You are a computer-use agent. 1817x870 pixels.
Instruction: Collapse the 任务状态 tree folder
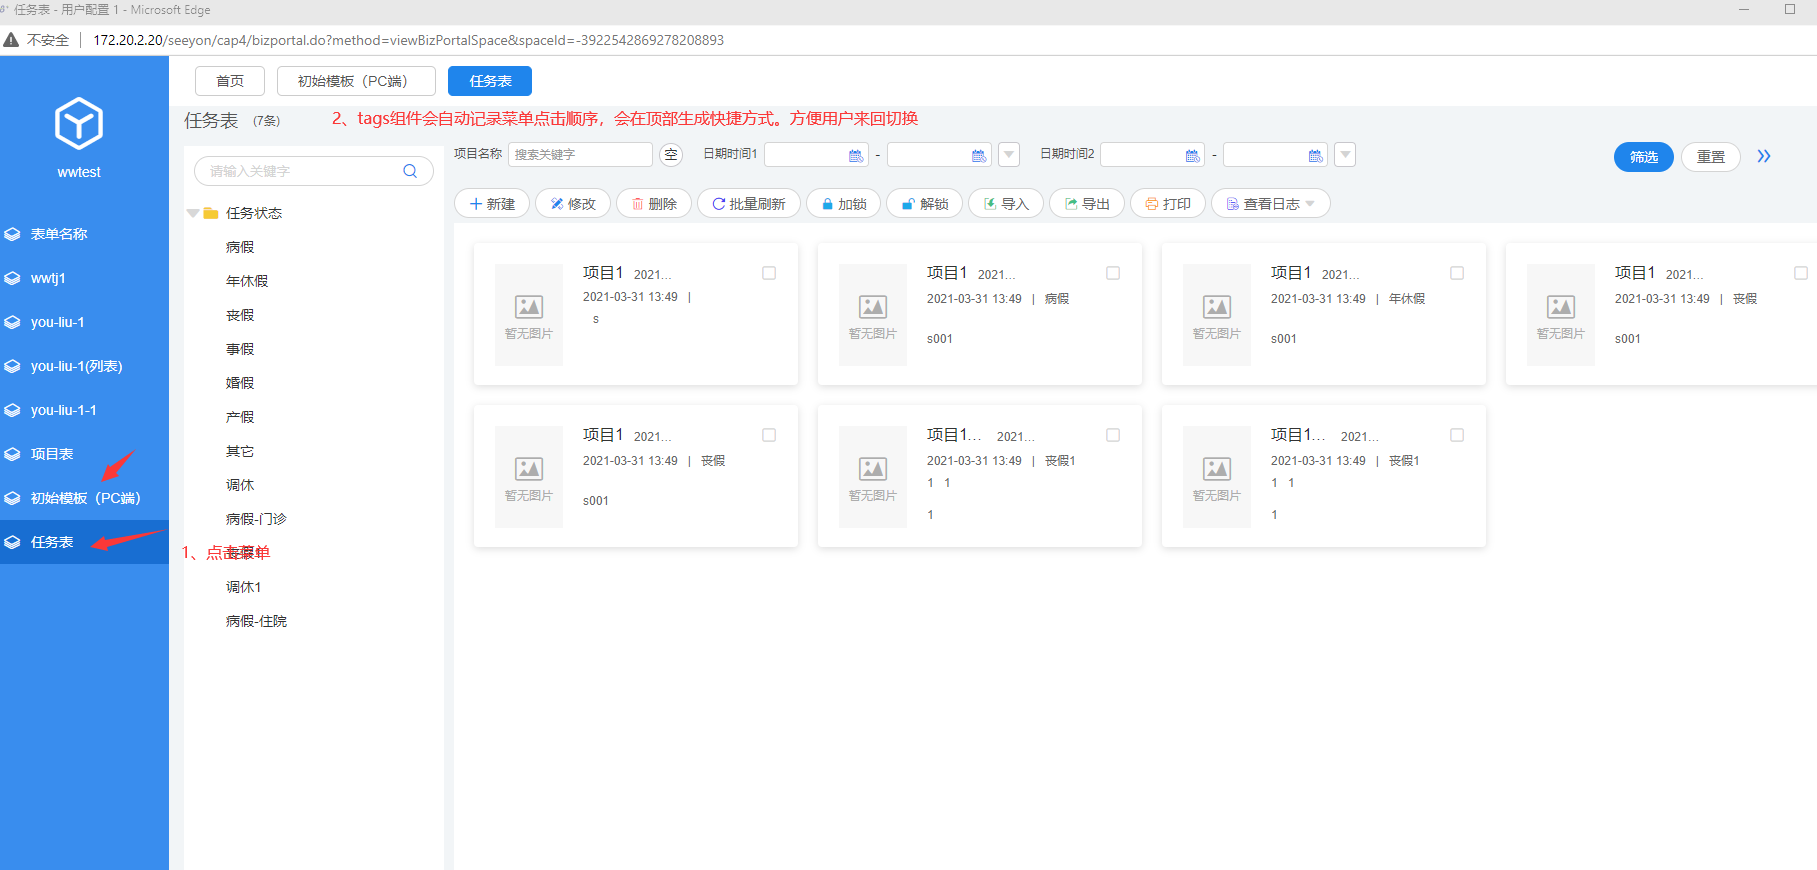click(193, 213)
